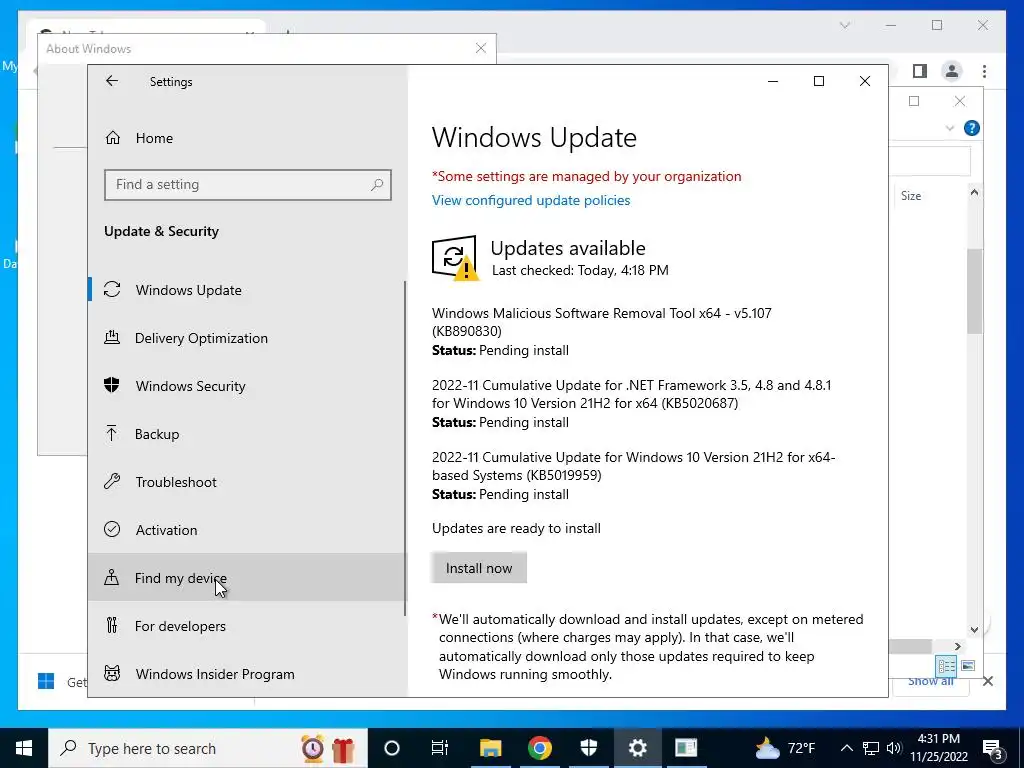This screenshot has height=768, width=1024.
Task: Click the Updates available heading
Action: tap(568, 248)
